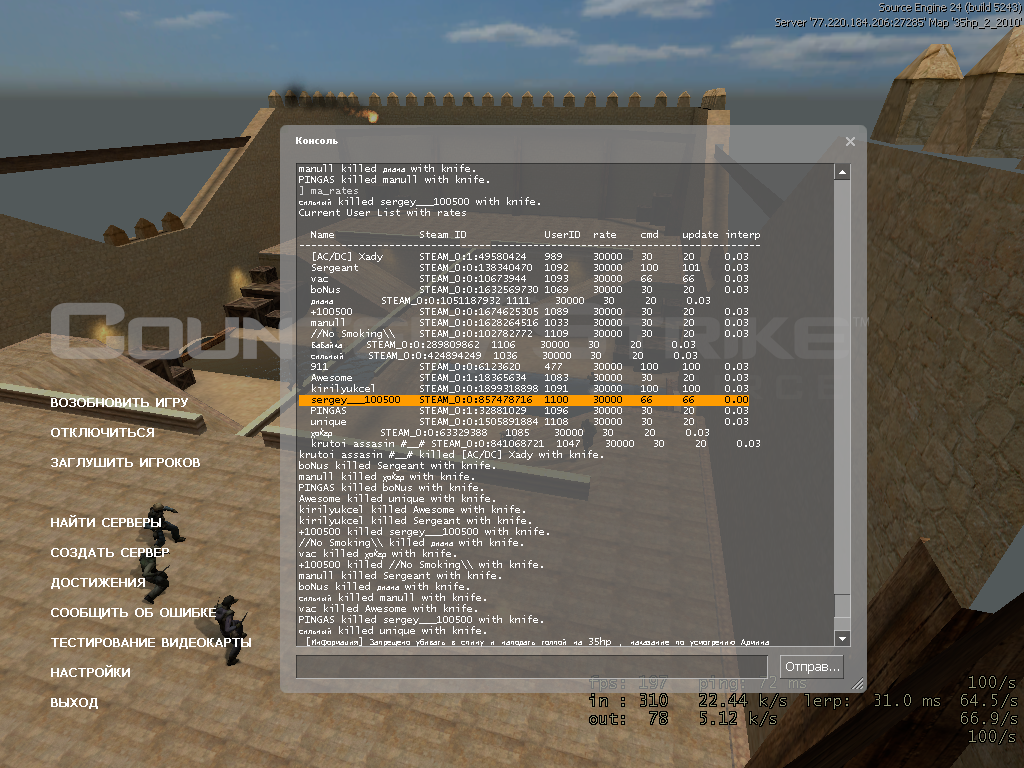Launch ТЕСТИРОВАНИЕ ВИДЕОКАРТЫ option

click(x=151, y=643)
